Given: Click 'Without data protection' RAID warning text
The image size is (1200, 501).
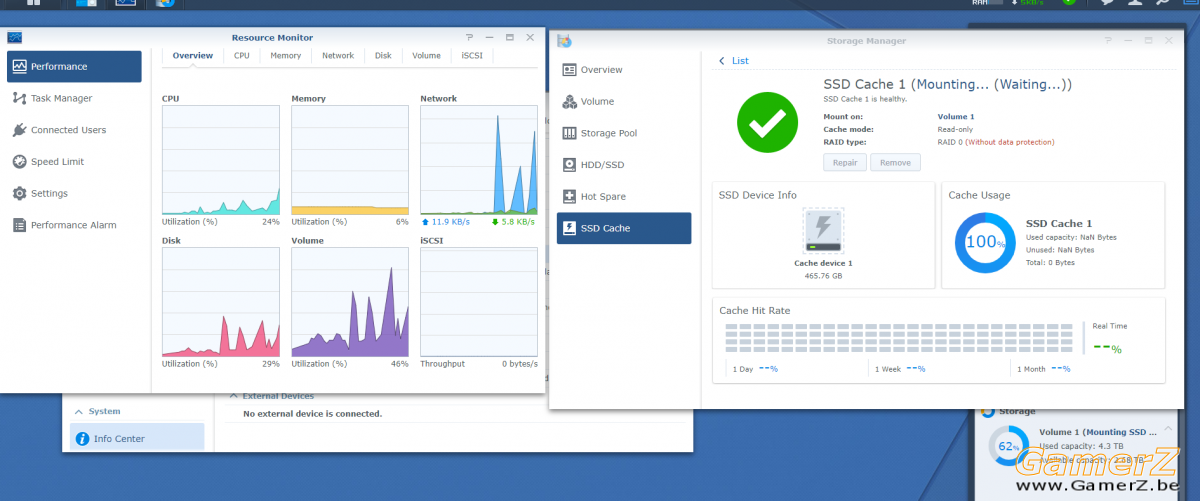Looking at the screenshot, I should [x=1010, y=142].
